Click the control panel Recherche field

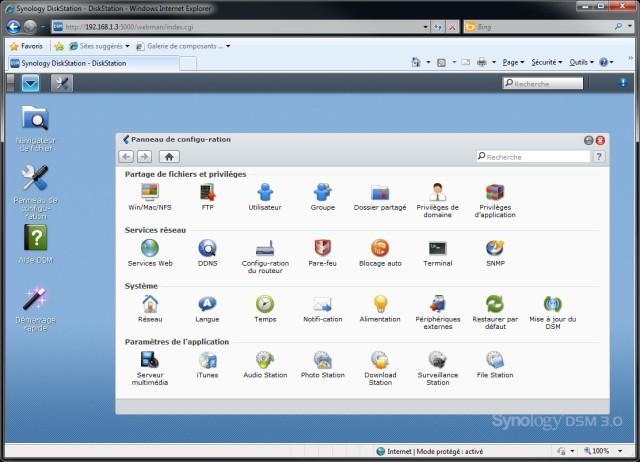pos(533,157)
